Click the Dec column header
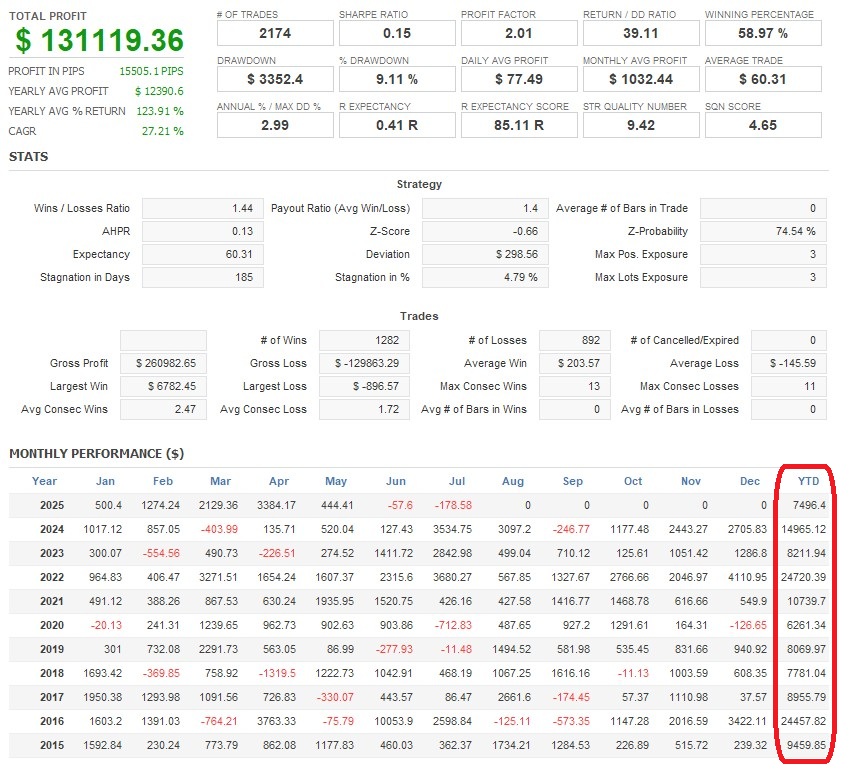The image size is (849, 772). pos(750,481)
